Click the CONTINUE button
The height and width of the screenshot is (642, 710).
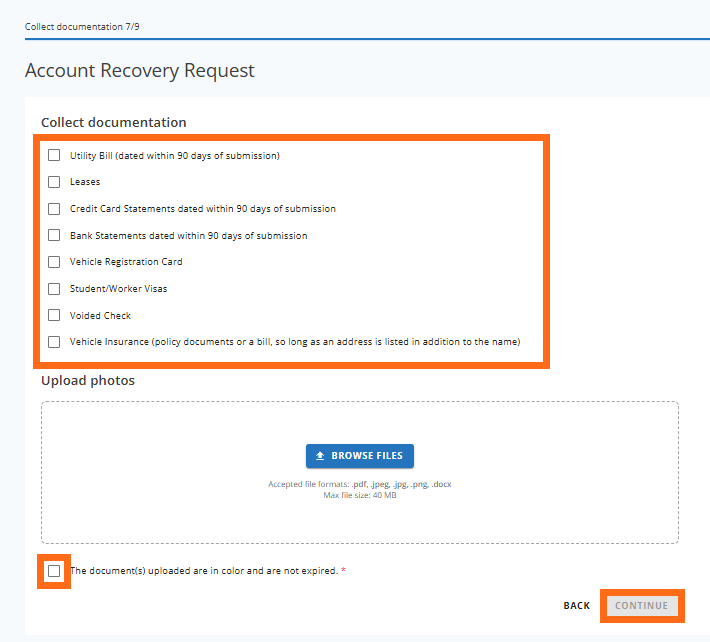(642, 606)
